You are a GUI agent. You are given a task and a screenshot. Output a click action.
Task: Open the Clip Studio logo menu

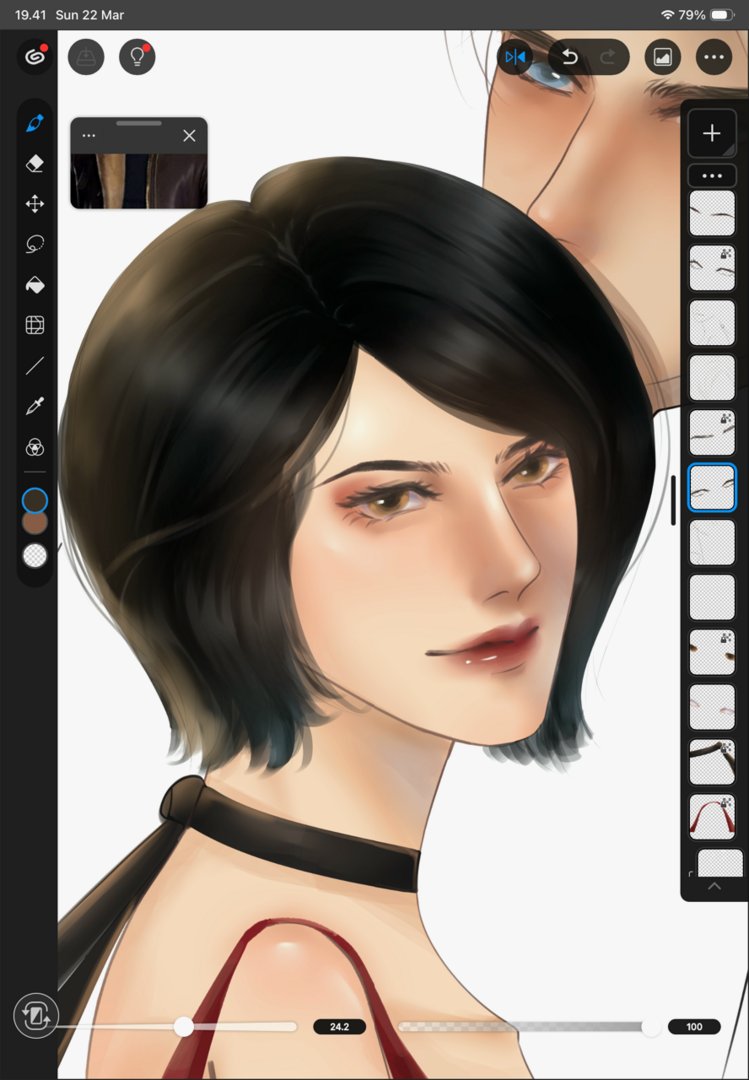[x=34, y=56]
